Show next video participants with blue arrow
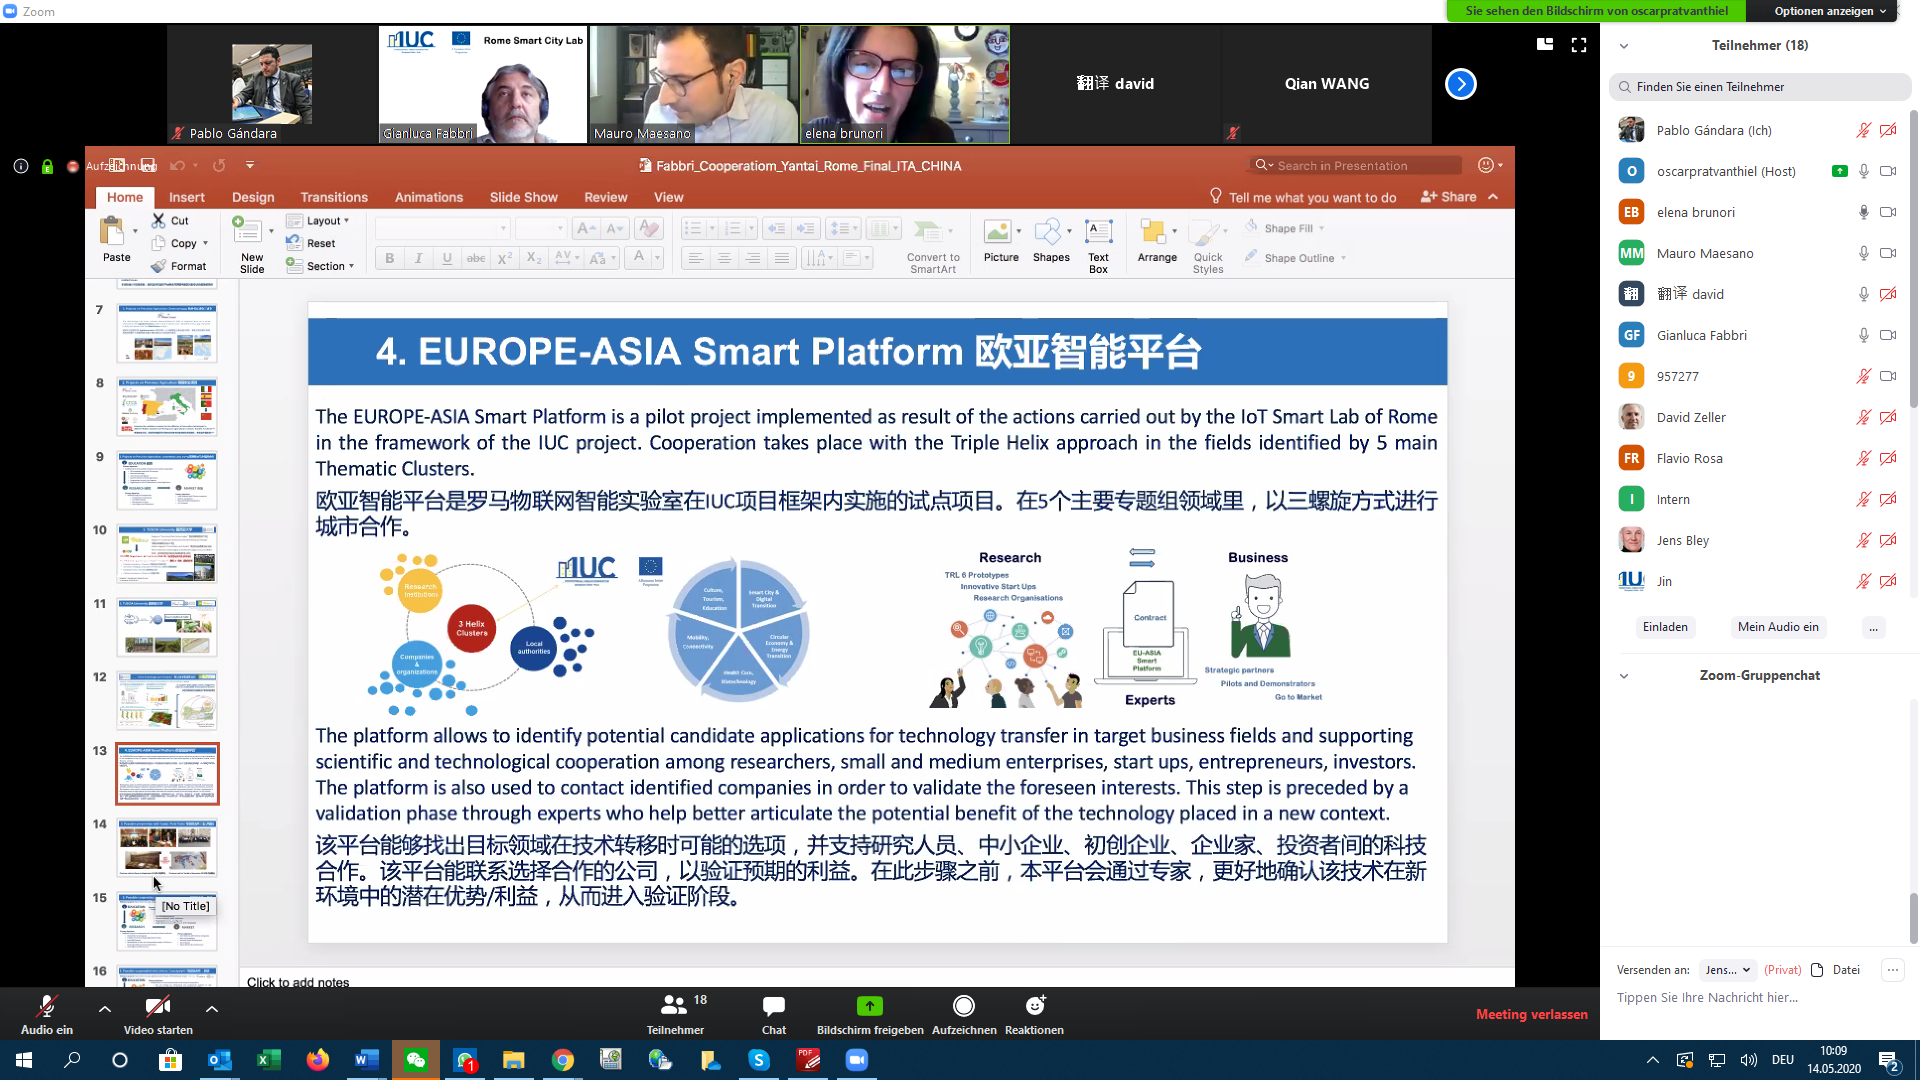Screen dimensions: 1920x1080 [1460, 84]
